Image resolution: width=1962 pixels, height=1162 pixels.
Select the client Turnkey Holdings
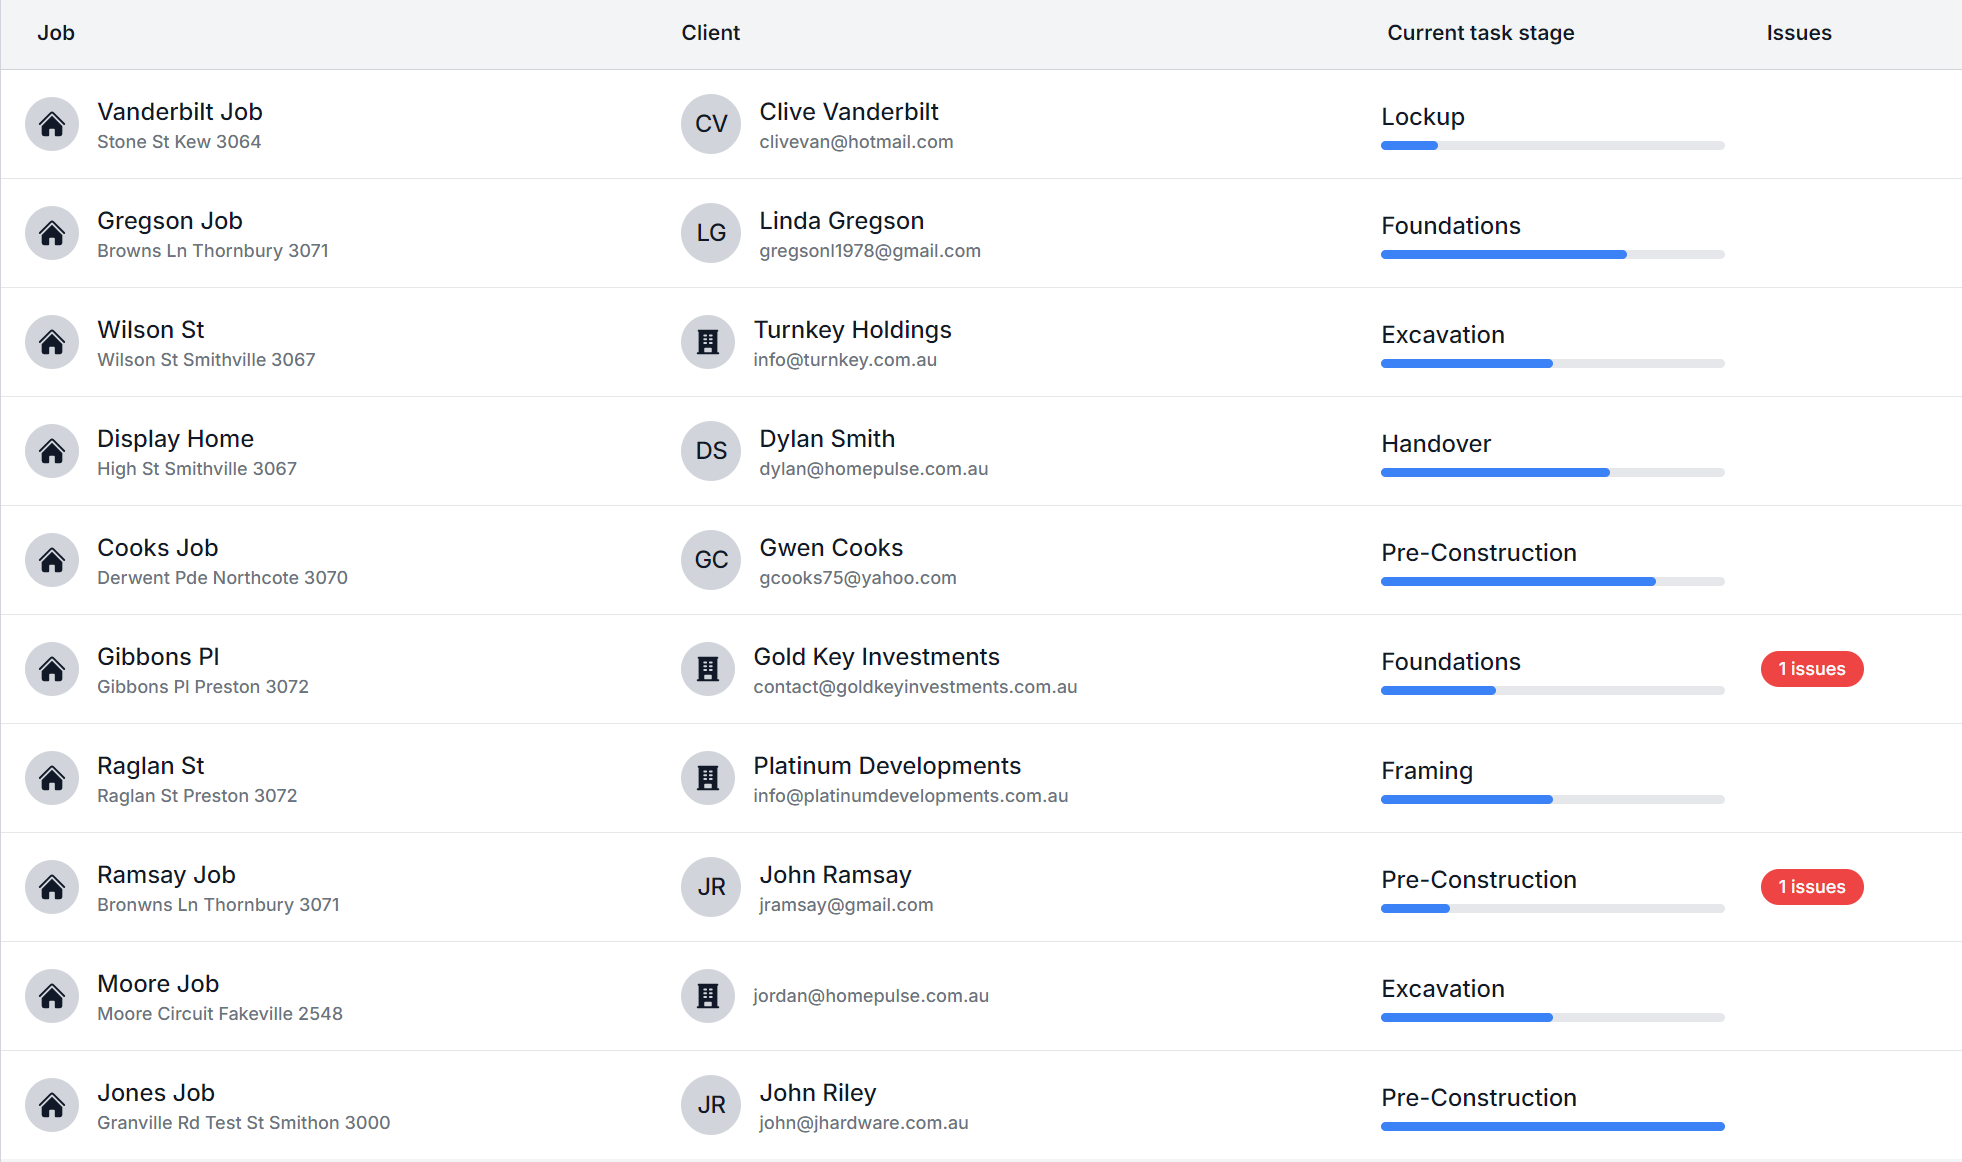(853, 330)
